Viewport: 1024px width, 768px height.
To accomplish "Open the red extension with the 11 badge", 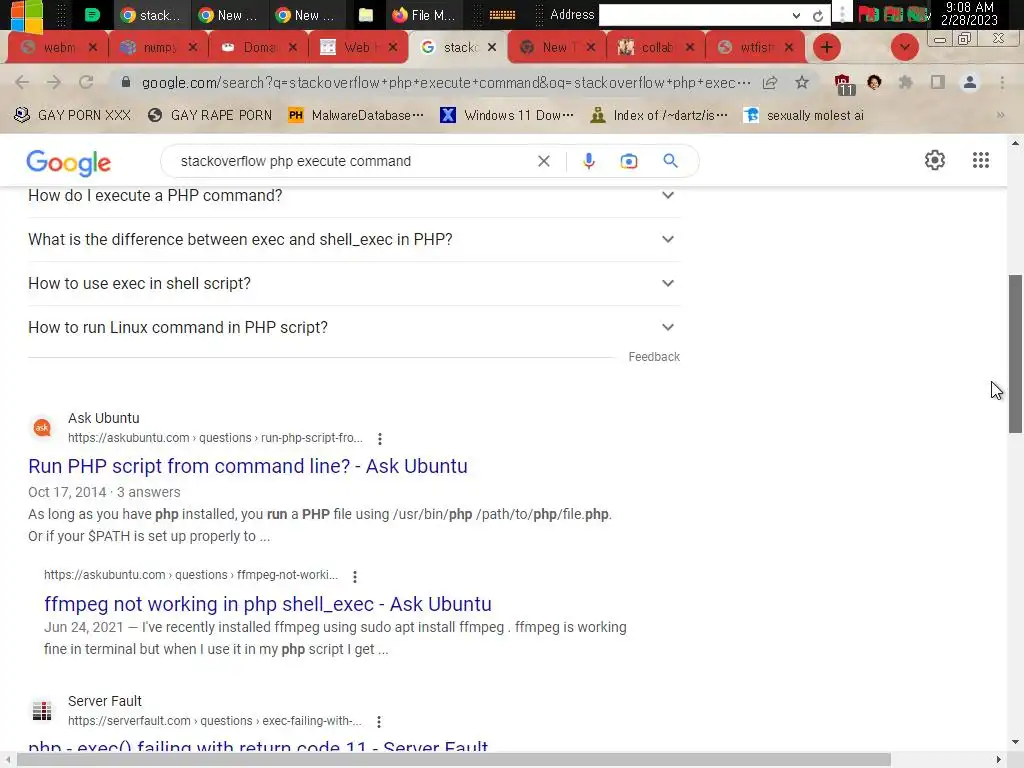I will [x=843, y=84].
